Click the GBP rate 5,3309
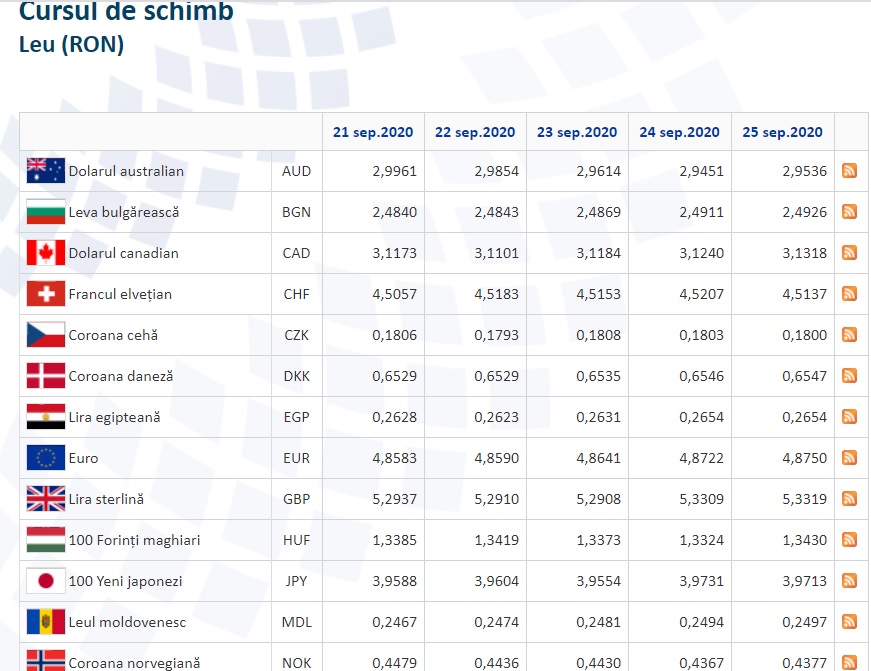The height and width of the screenshot is (671, 871). coord(702,499)
